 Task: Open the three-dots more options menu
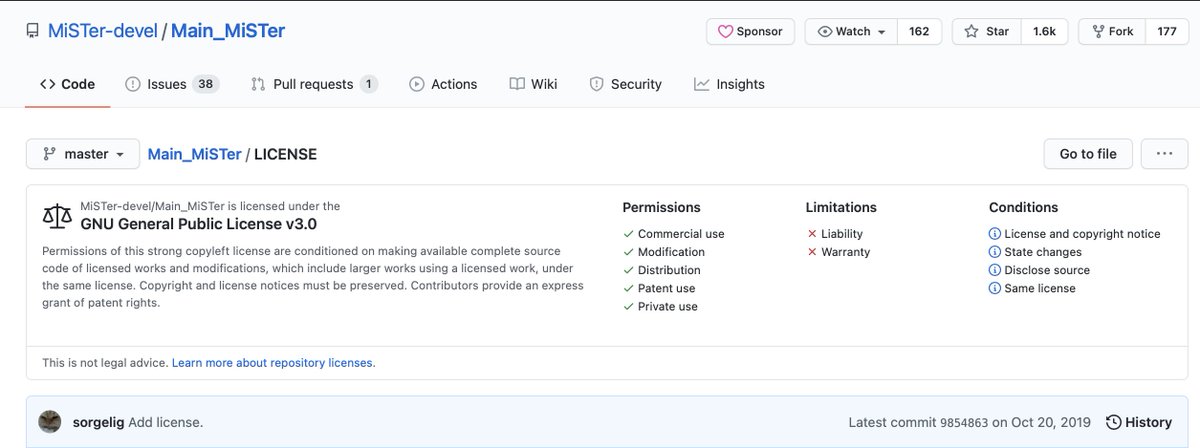1164,154
